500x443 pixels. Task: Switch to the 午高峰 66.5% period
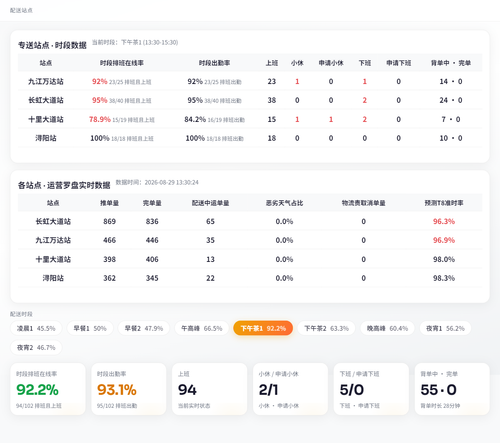point(202,328)
